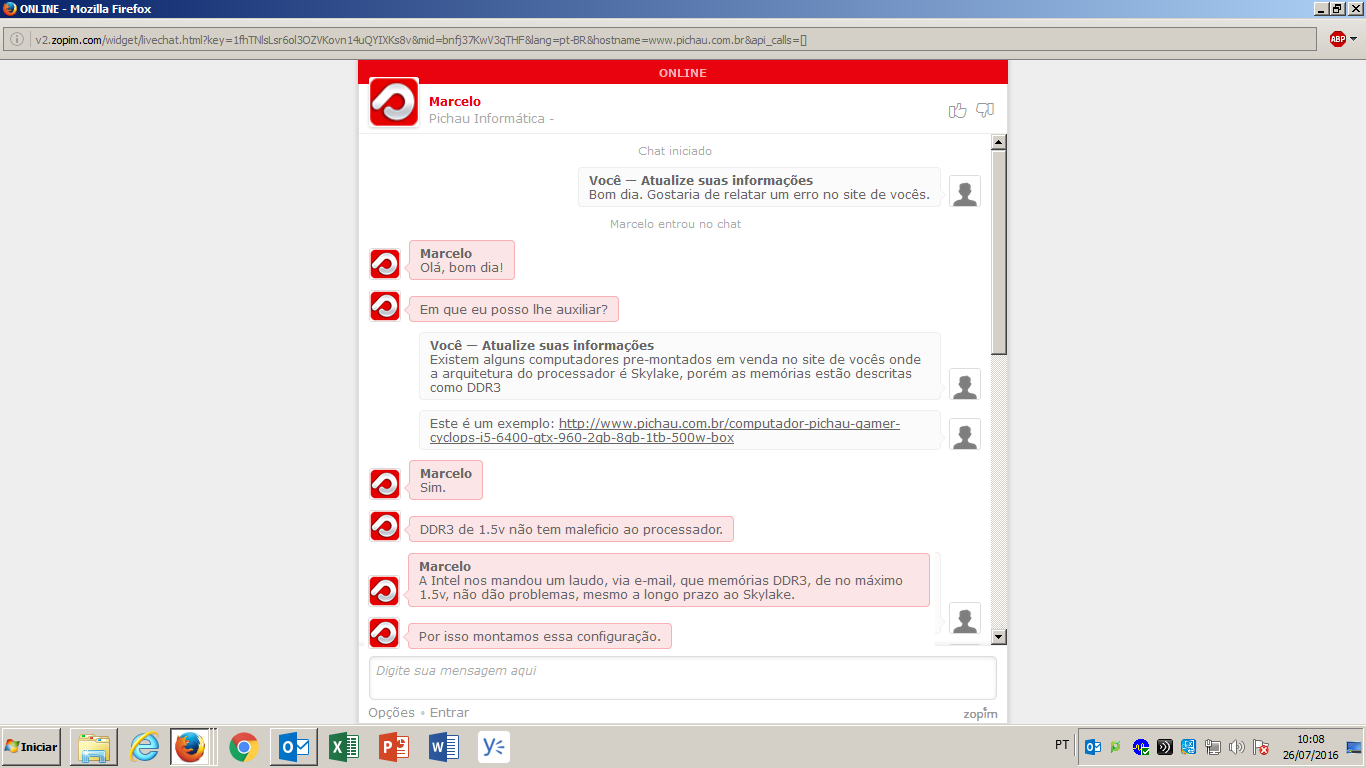Click the 'Digite sua mensagem aqui' message field
This screenshot has width=1366, height=768.
683,678
